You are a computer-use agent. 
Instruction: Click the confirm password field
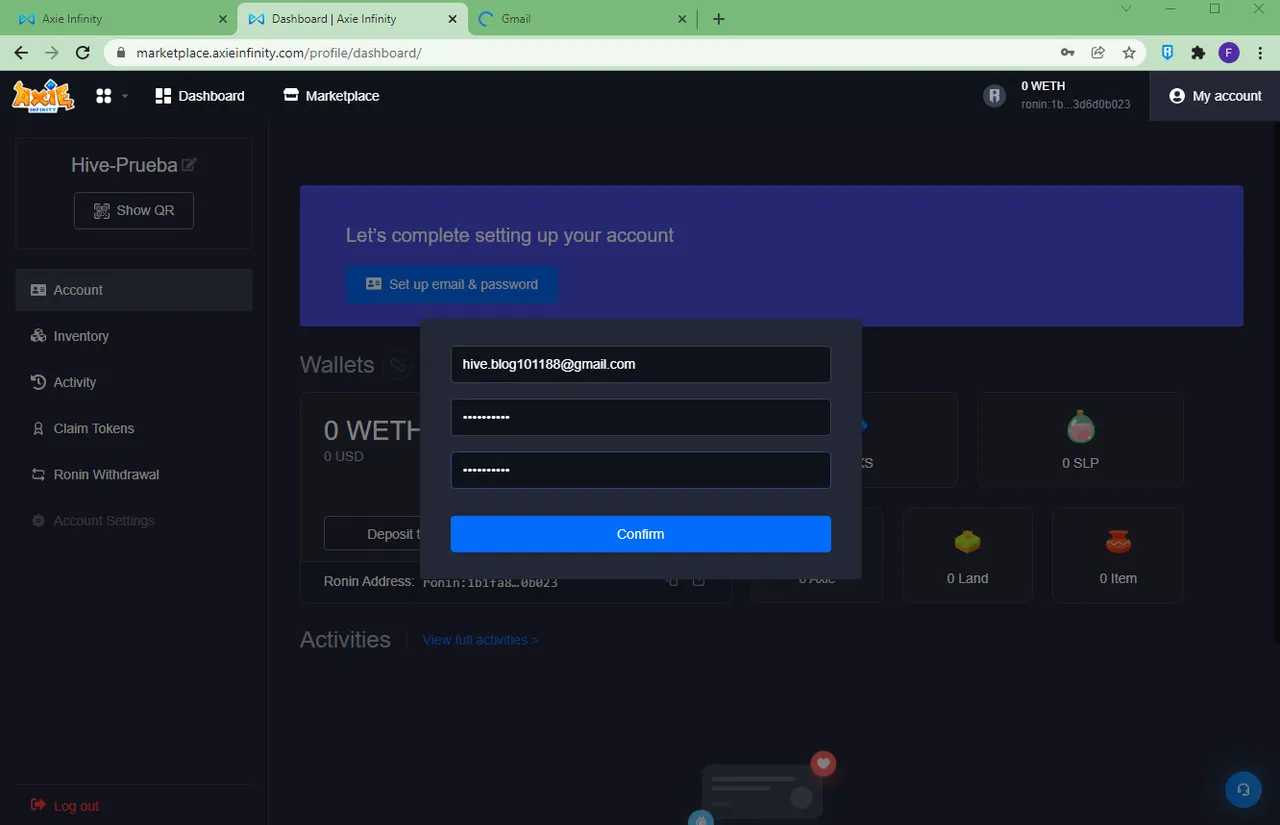[x=640, y=470]
